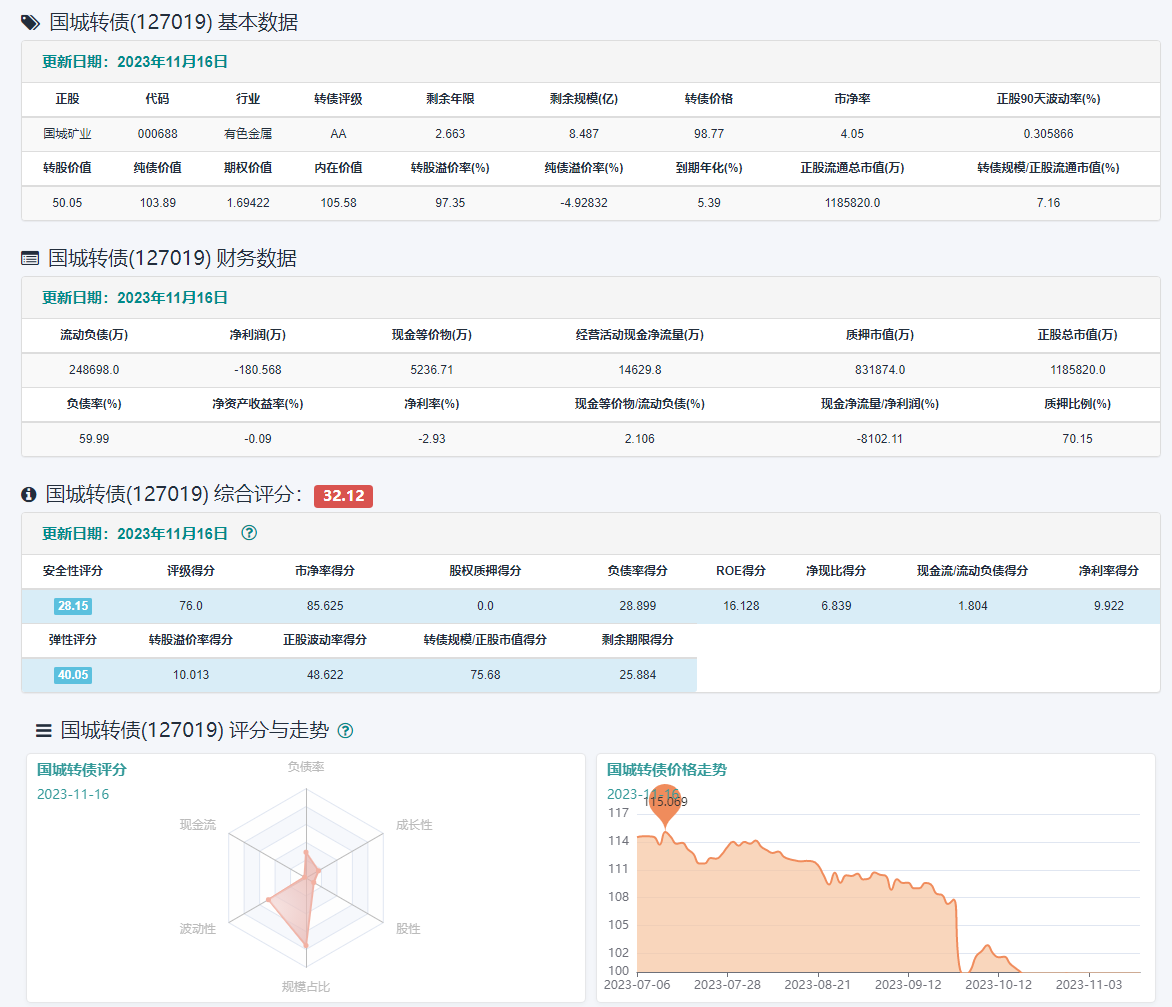
Task: Click the 转债规模/正股市值得分 value 75.68
Action: click(x=485, y=674)
